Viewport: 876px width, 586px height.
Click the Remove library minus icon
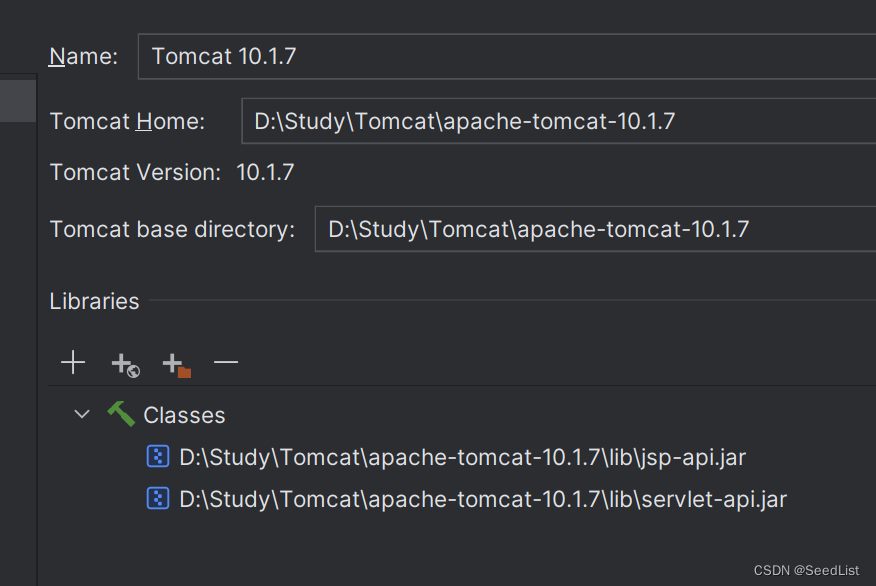pyautogui.click(x=226, y=363)
